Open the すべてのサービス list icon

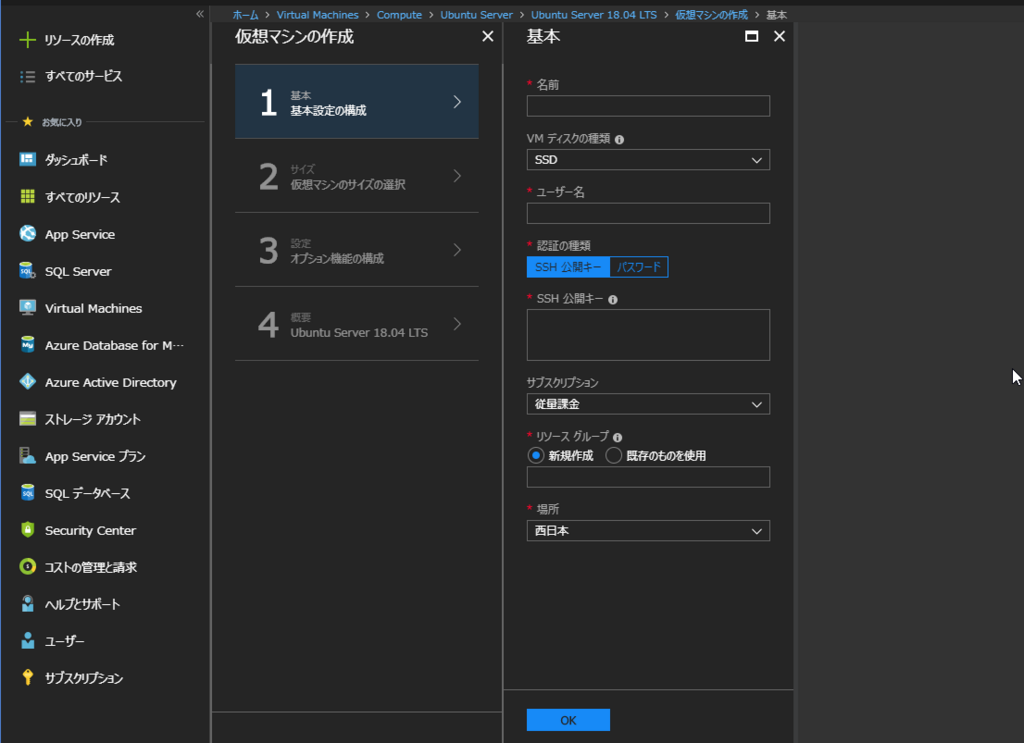pyautogui.click(x=27, y=76)
